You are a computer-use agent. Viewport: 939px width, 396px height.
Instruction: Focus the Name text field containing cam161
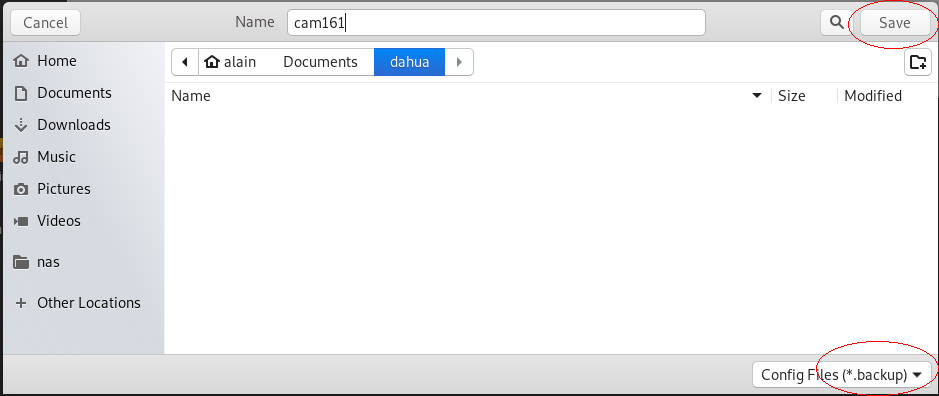[x=496, y=23]
